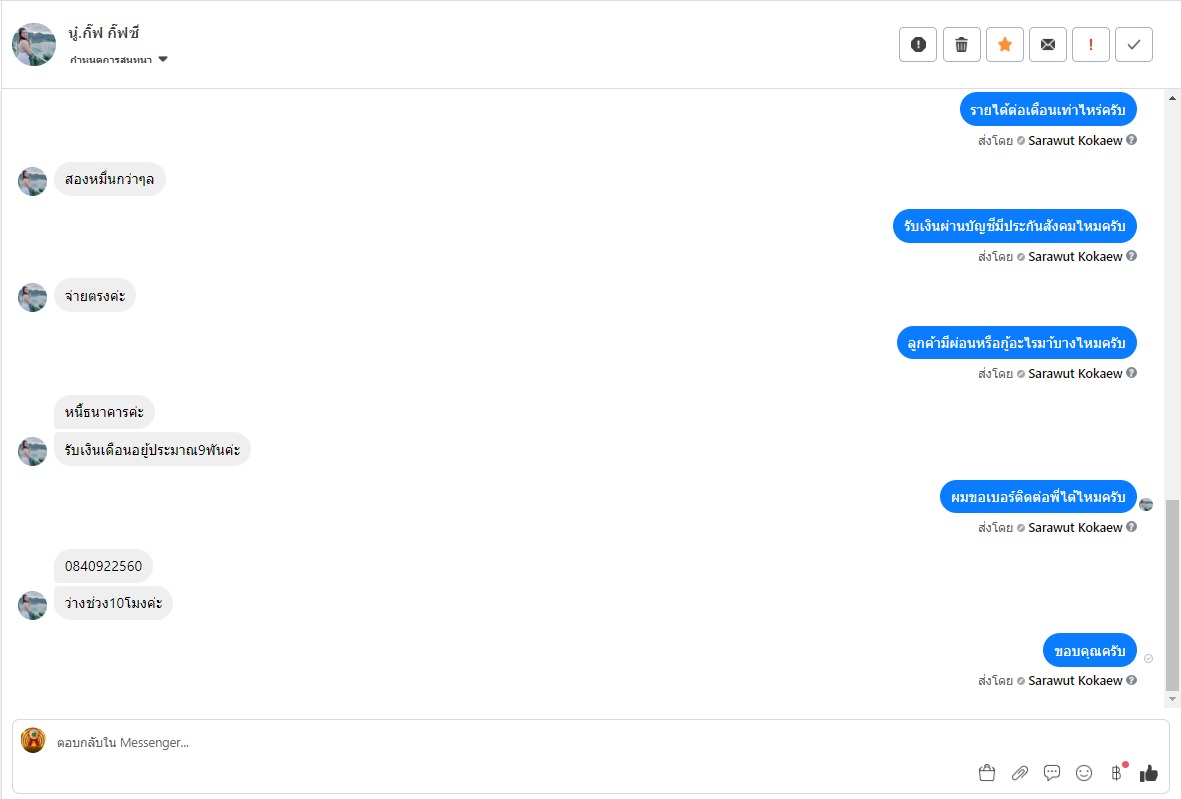Mark conversation unread with envelope icon
This screenshot has height=799, width=1181.
click(x=1048, y=44)
